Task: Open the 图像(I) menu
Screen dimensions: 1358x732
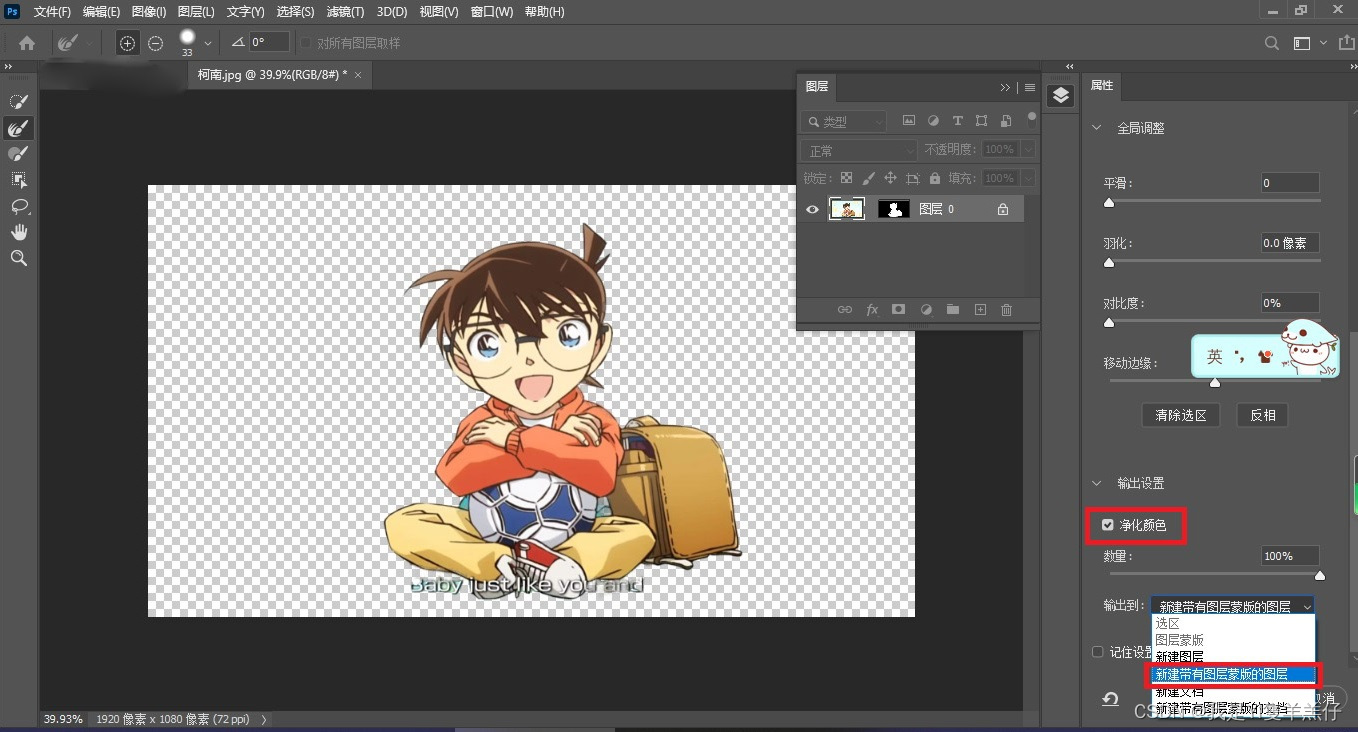Action: coord(149,12)
